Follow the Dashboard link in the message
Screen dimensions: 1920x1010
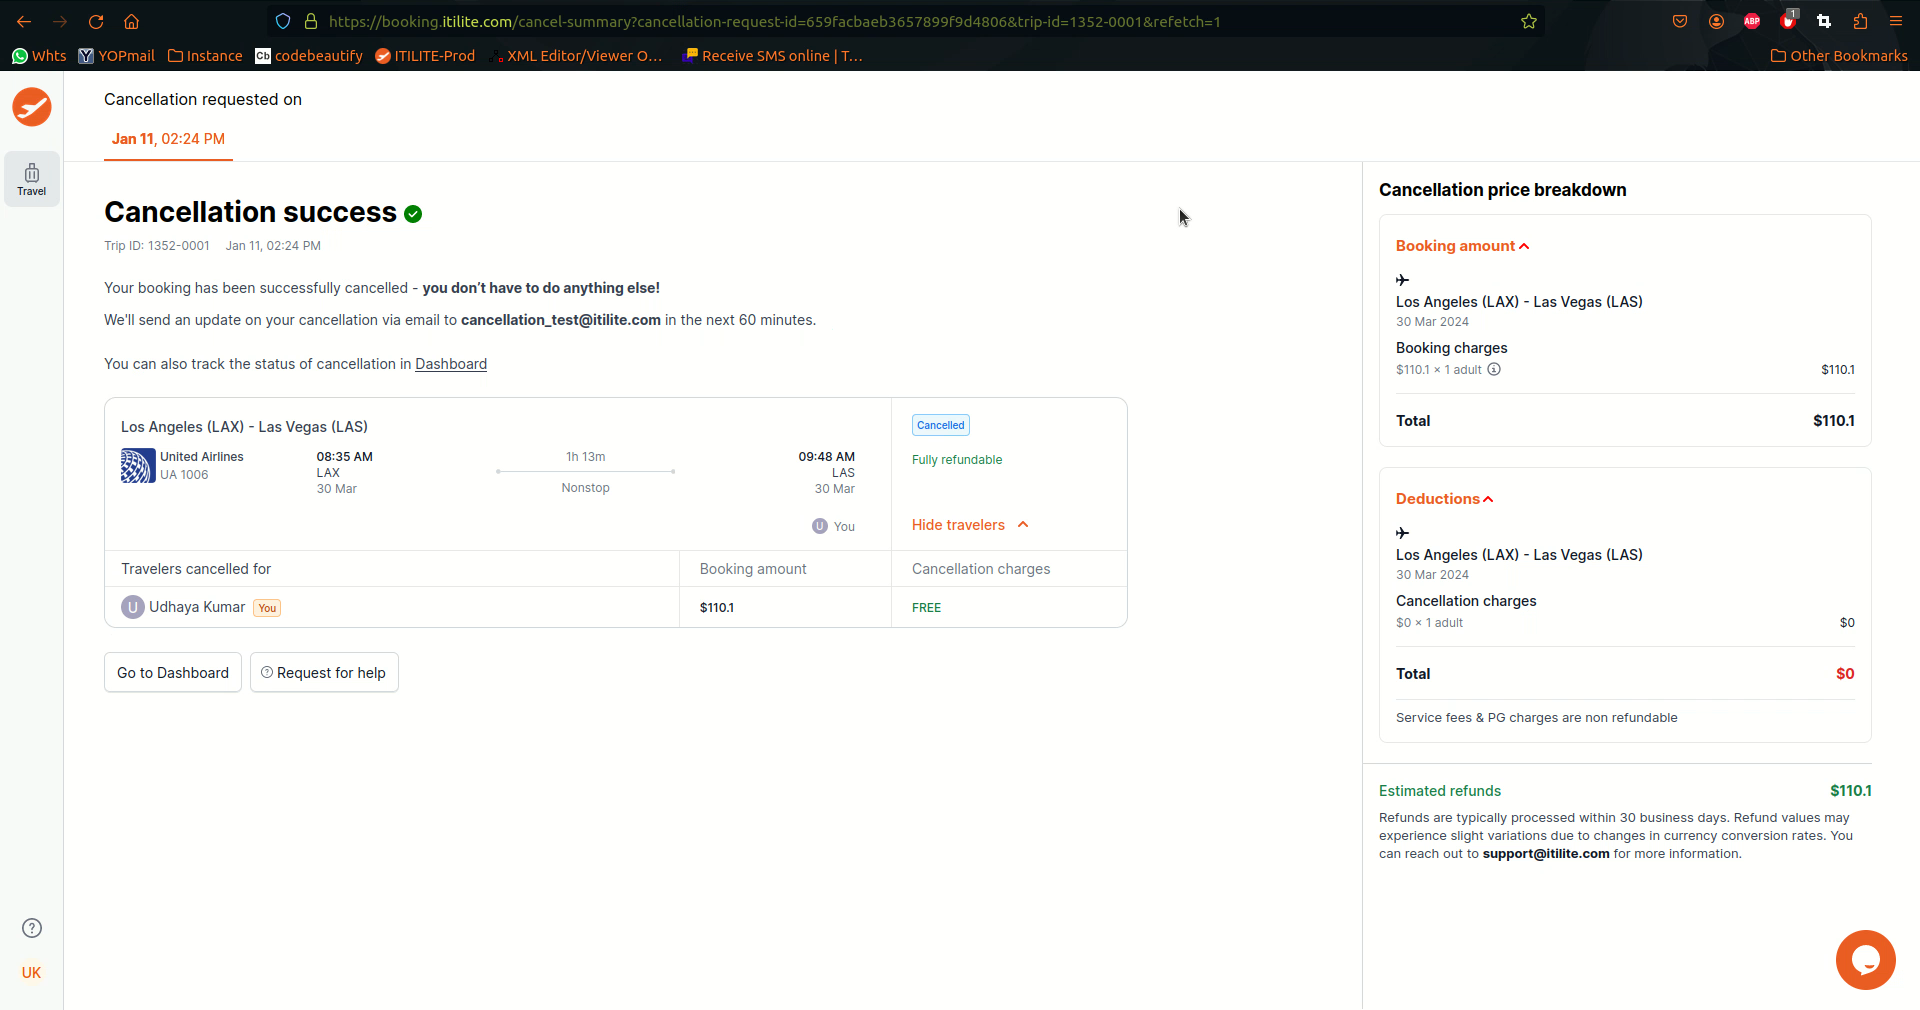[451, 364]
